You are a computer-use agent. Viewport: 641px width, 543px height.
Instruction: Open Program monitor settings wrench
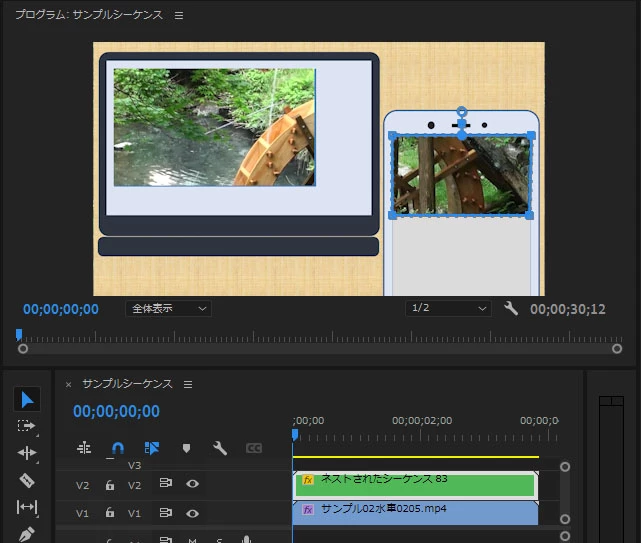511,309
